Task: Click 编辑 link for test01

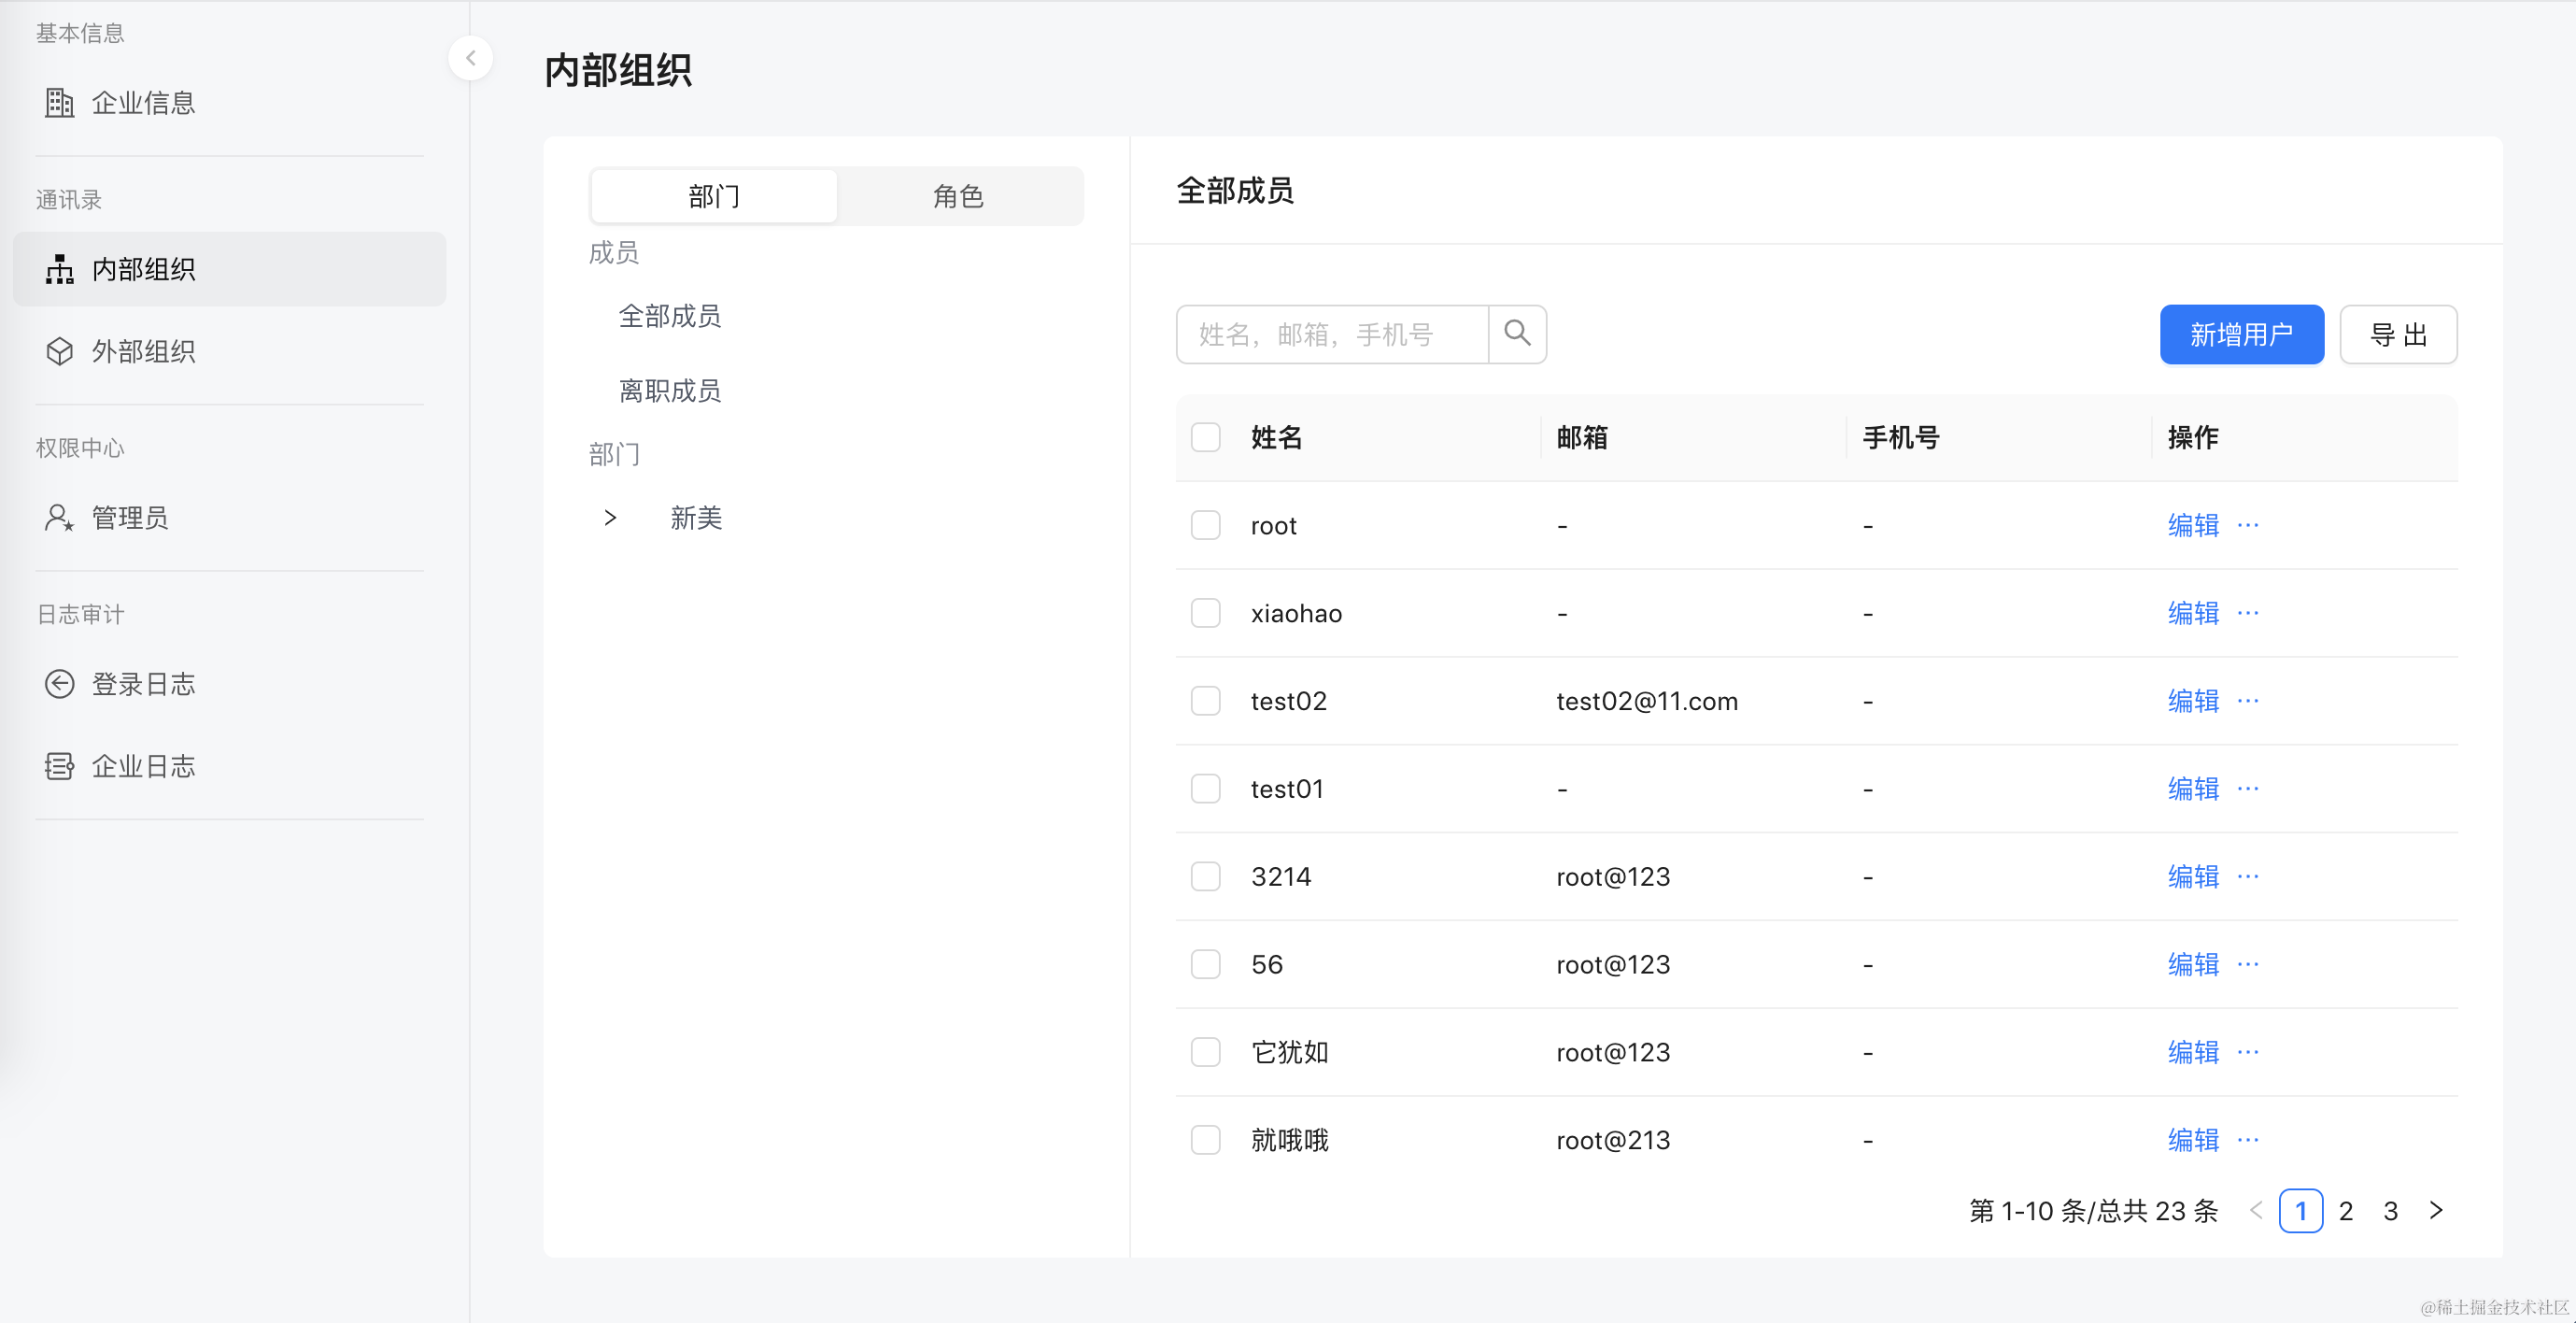Action: coord(2192,789)
